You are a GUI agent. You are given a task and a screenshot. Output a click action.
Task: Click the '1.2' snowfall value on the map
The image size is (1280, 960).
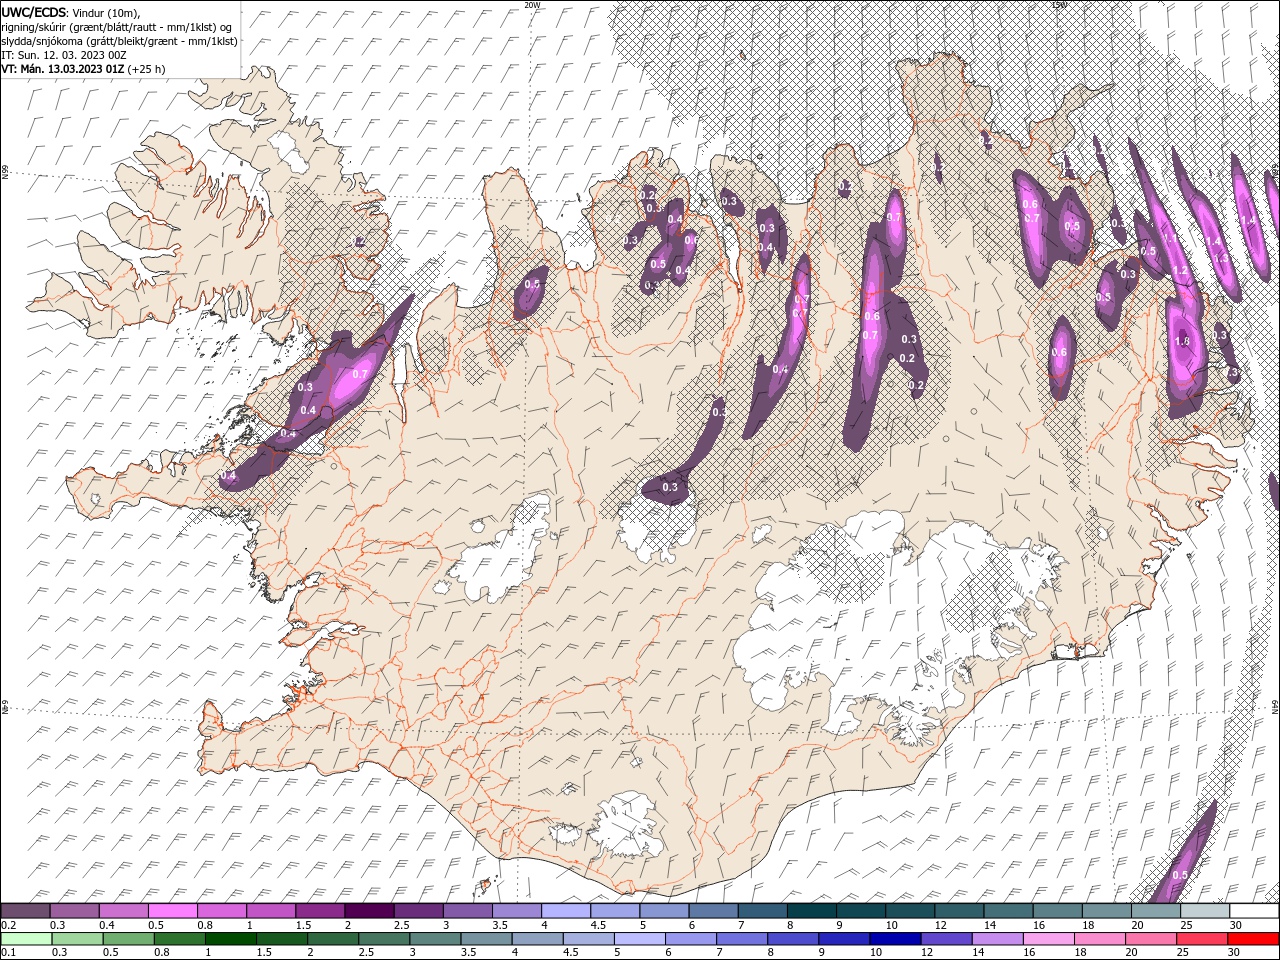click(1180, 271)
